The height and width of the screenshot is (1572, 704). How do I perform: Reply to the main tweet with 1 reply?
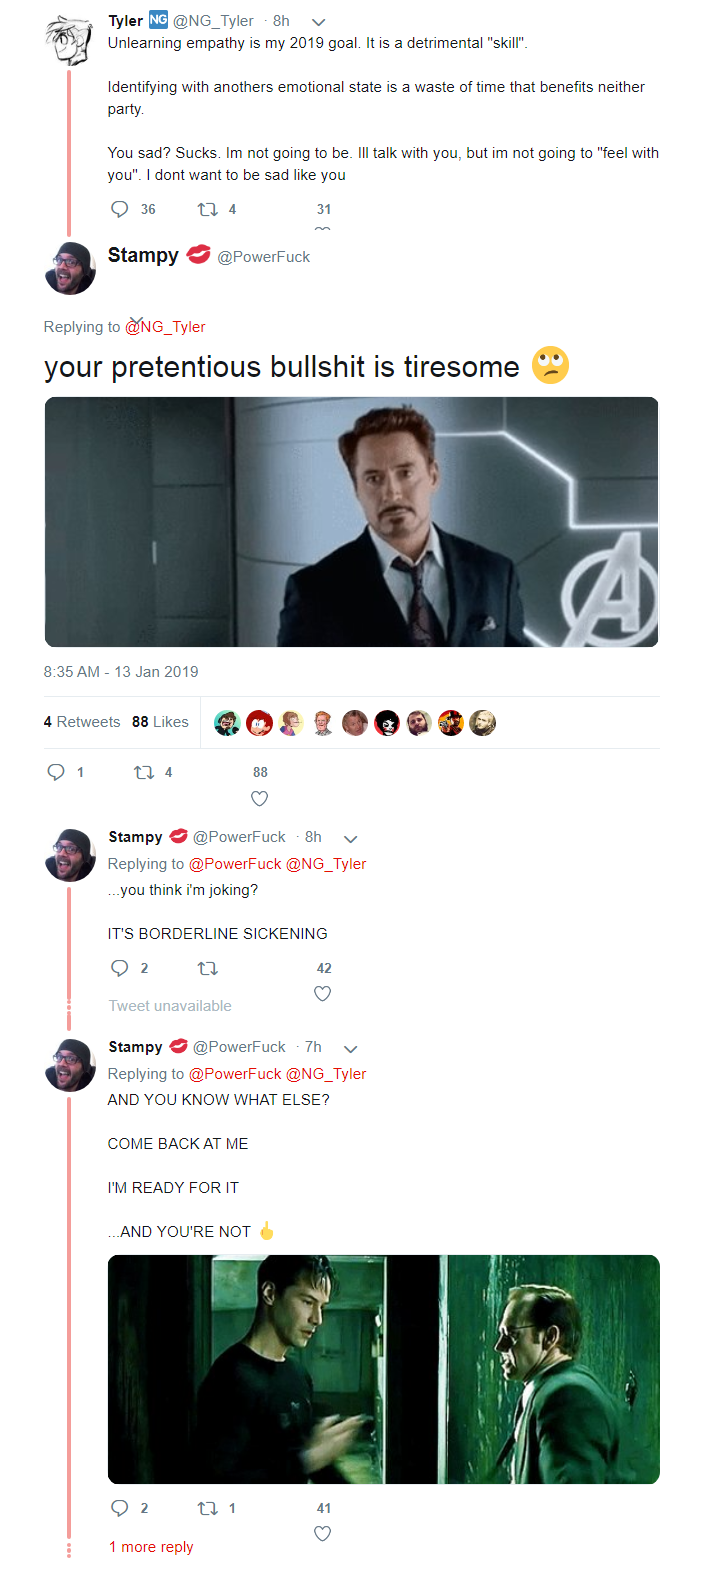coord(57,772)
